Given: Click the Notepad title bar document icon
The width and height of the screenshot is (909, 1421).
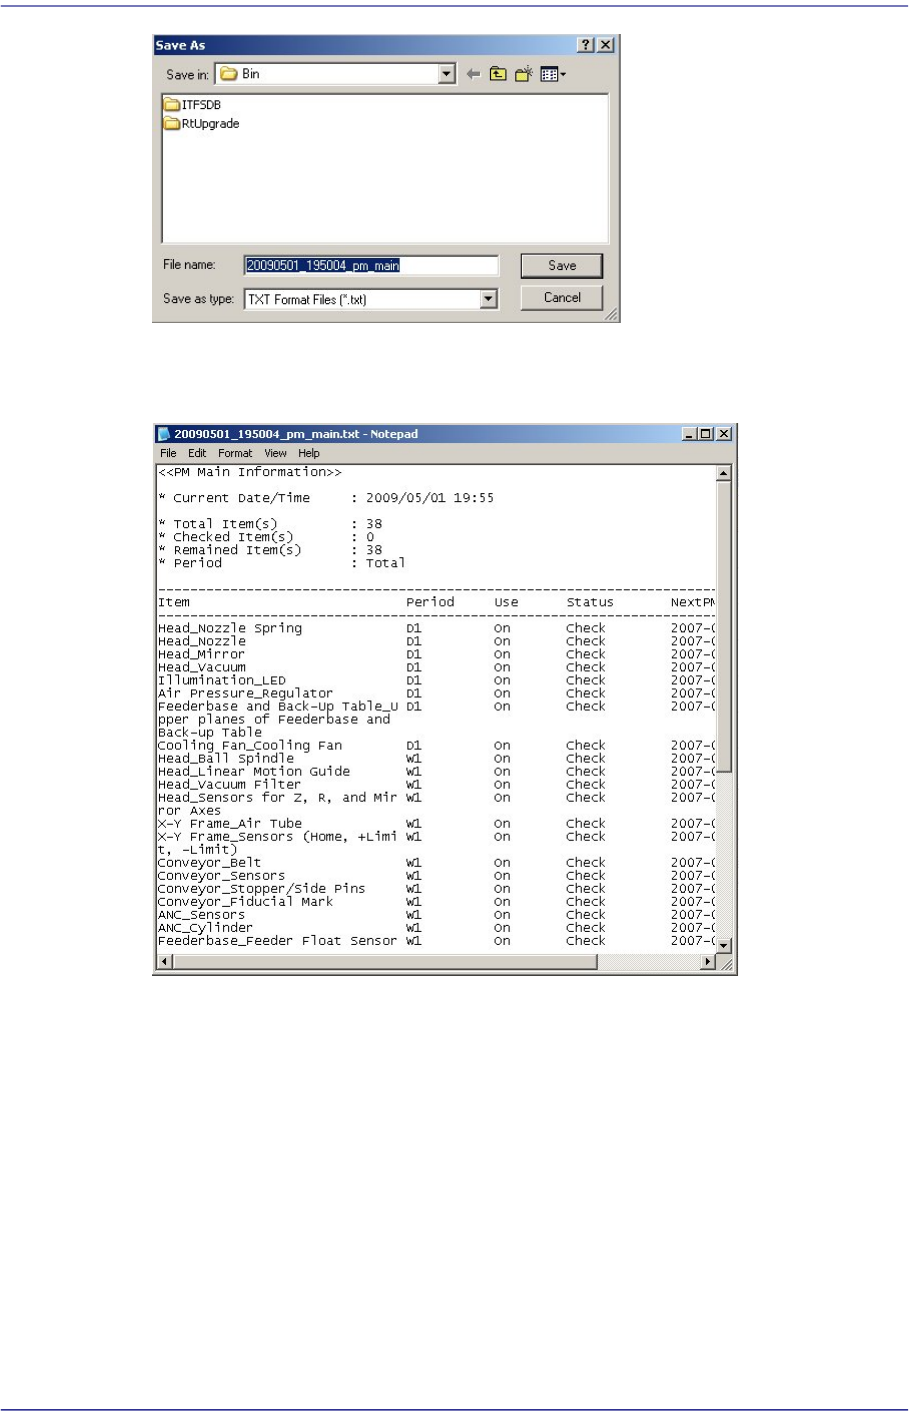Looking at the screenshot, I should pos(164,434).
